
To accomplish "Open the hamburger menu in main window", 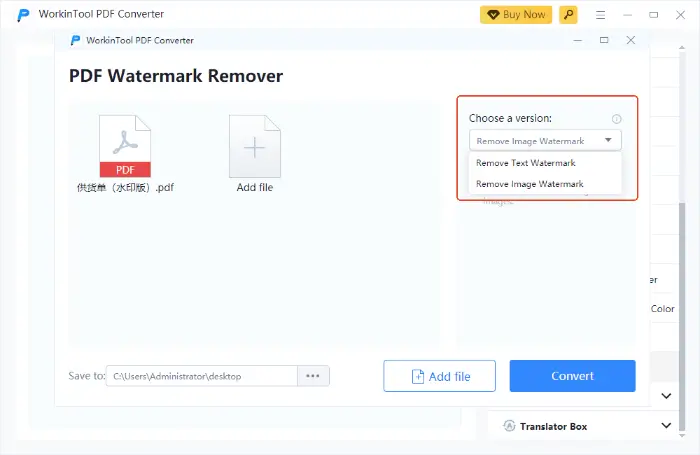I will pos(600,15).
